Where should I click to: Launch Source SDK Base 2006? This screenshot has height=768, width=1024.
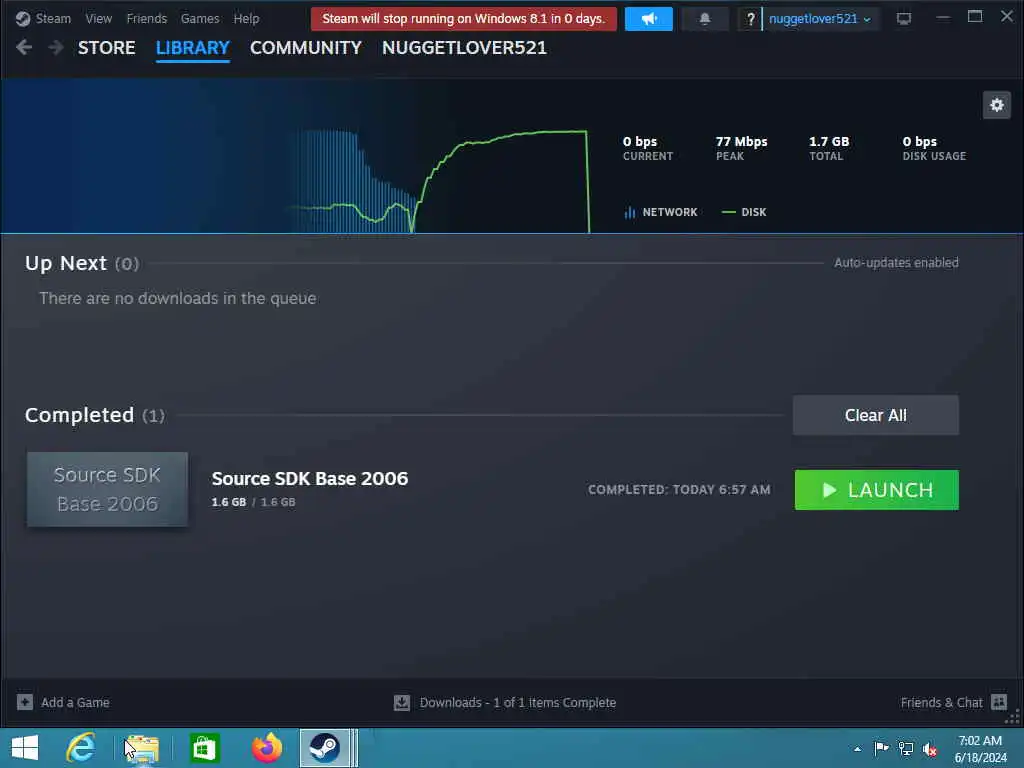click(x=876, y=490)
